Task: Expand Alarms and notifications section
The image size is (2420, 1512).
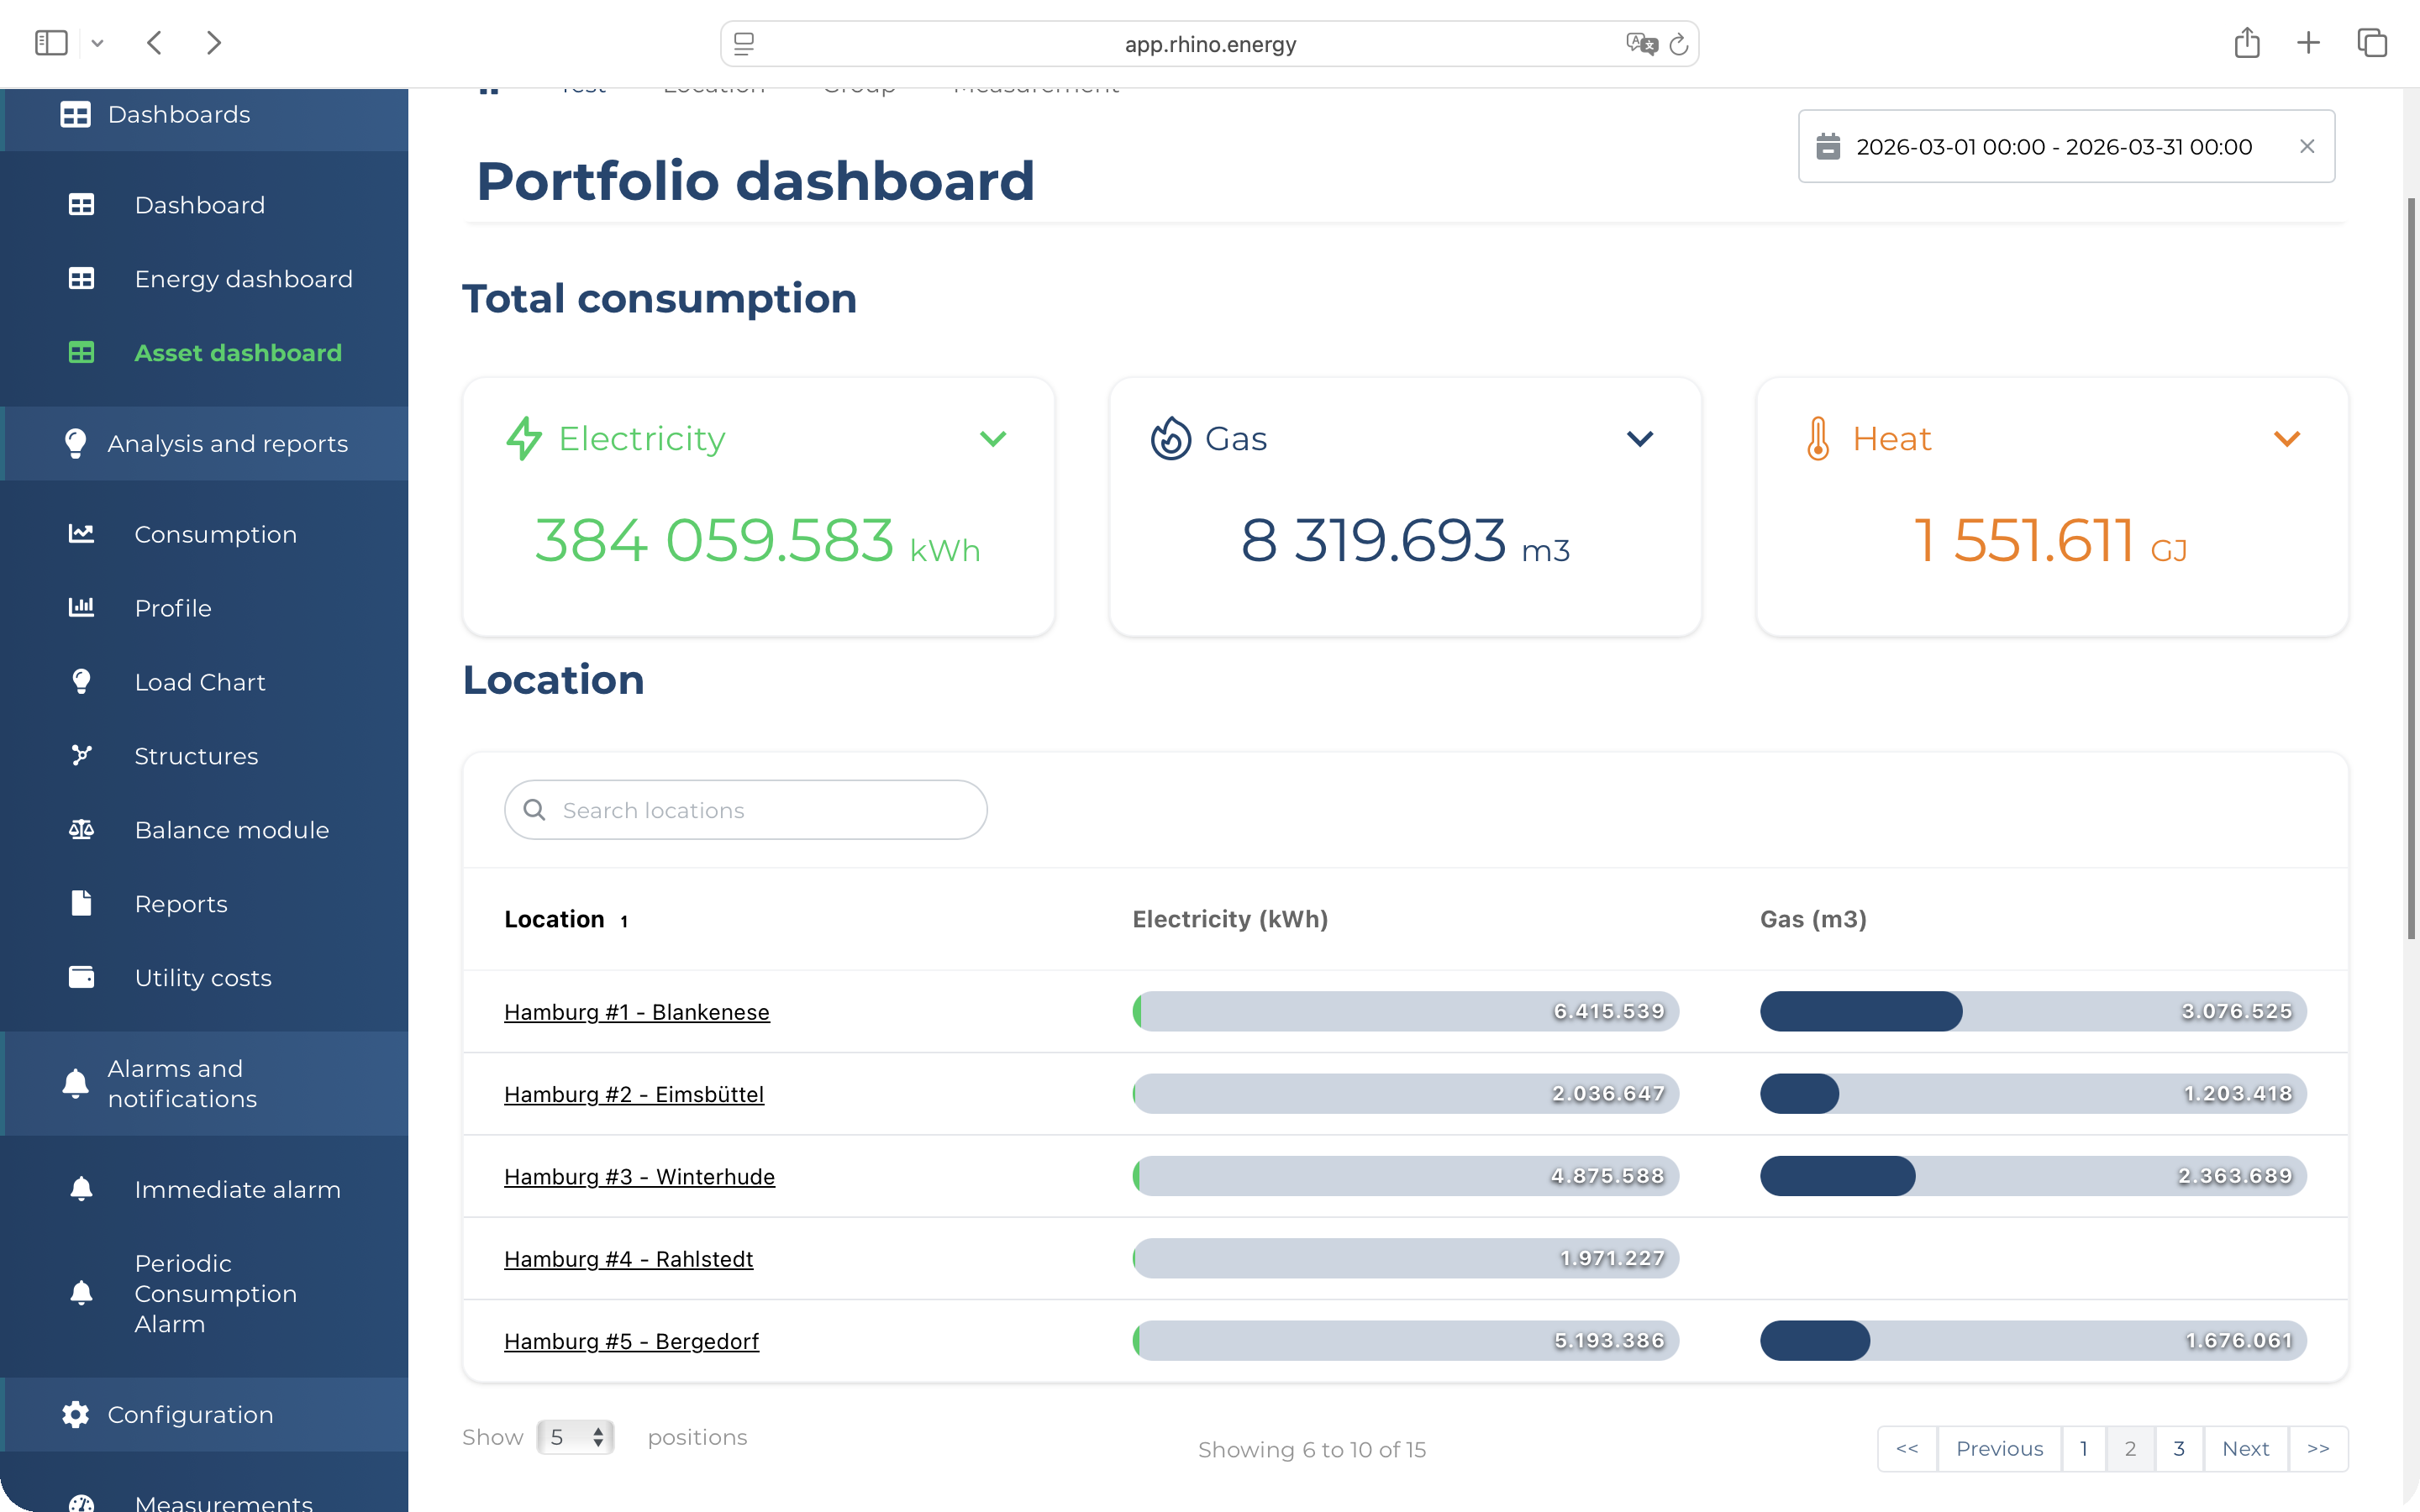Action: [x=203, y=1083]
